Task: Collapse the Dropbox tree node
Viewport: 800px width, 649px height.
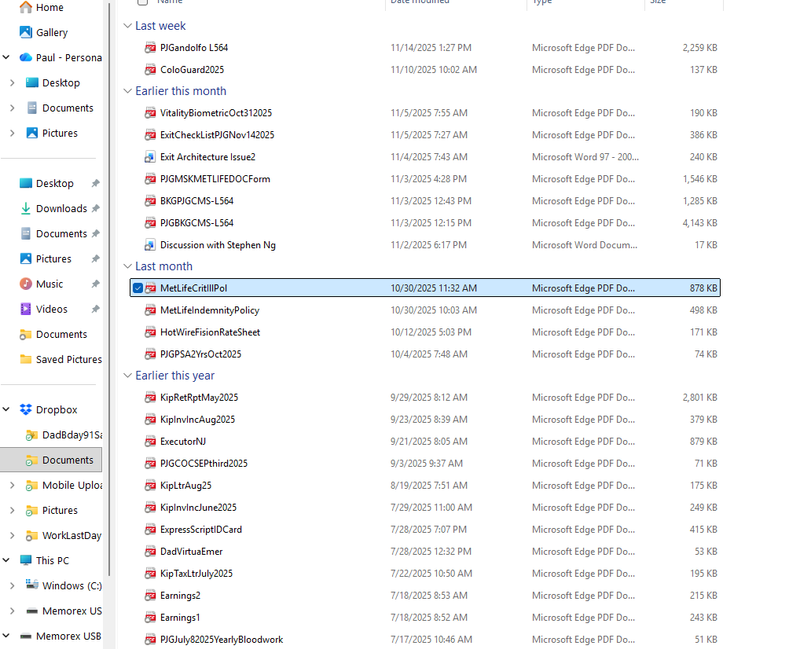Action: click(6, 409)
